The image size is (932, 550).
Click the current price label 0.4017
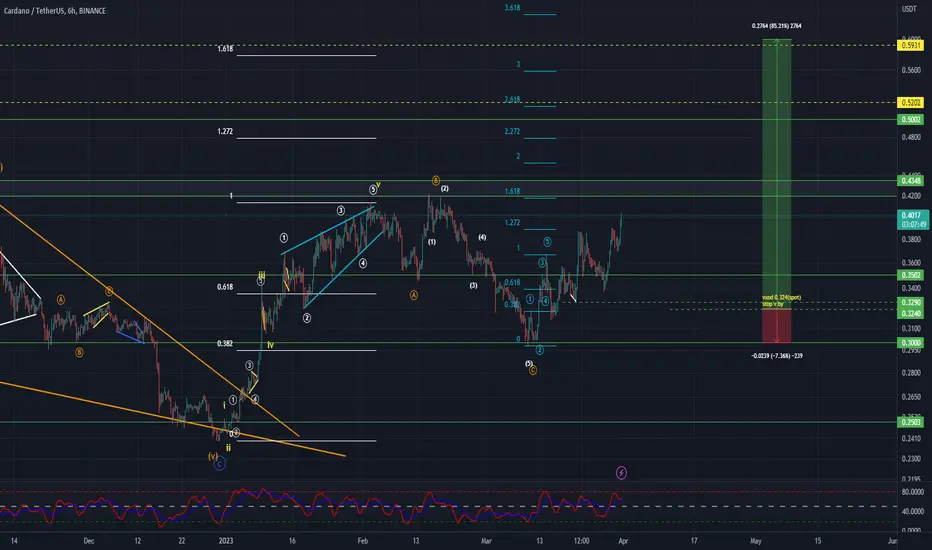[x=911, y=215]
